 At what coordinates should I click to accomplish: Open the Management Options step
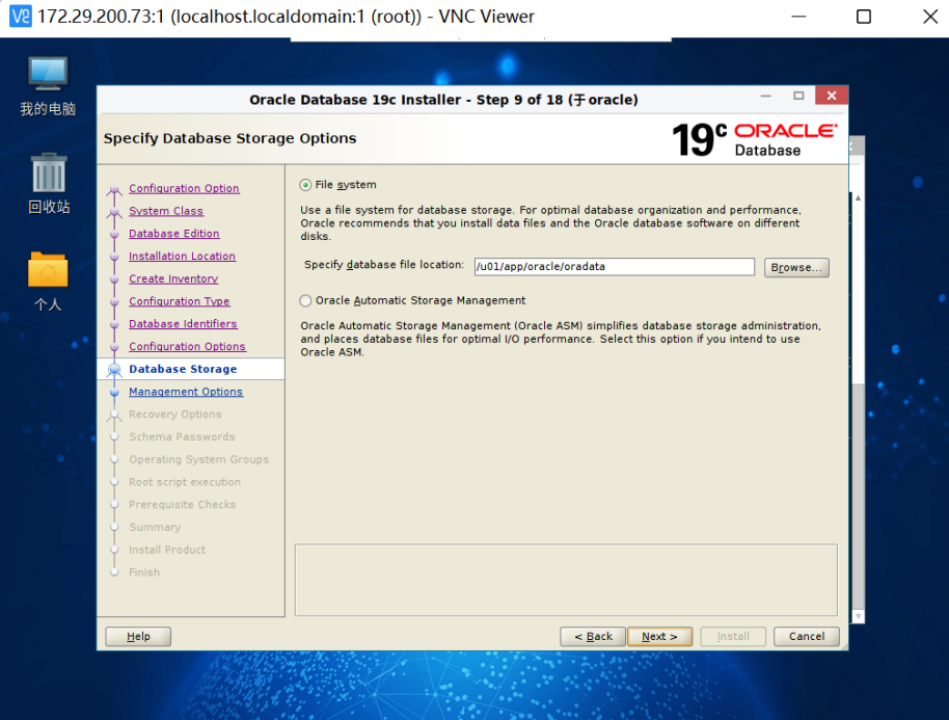coord(185,391)
